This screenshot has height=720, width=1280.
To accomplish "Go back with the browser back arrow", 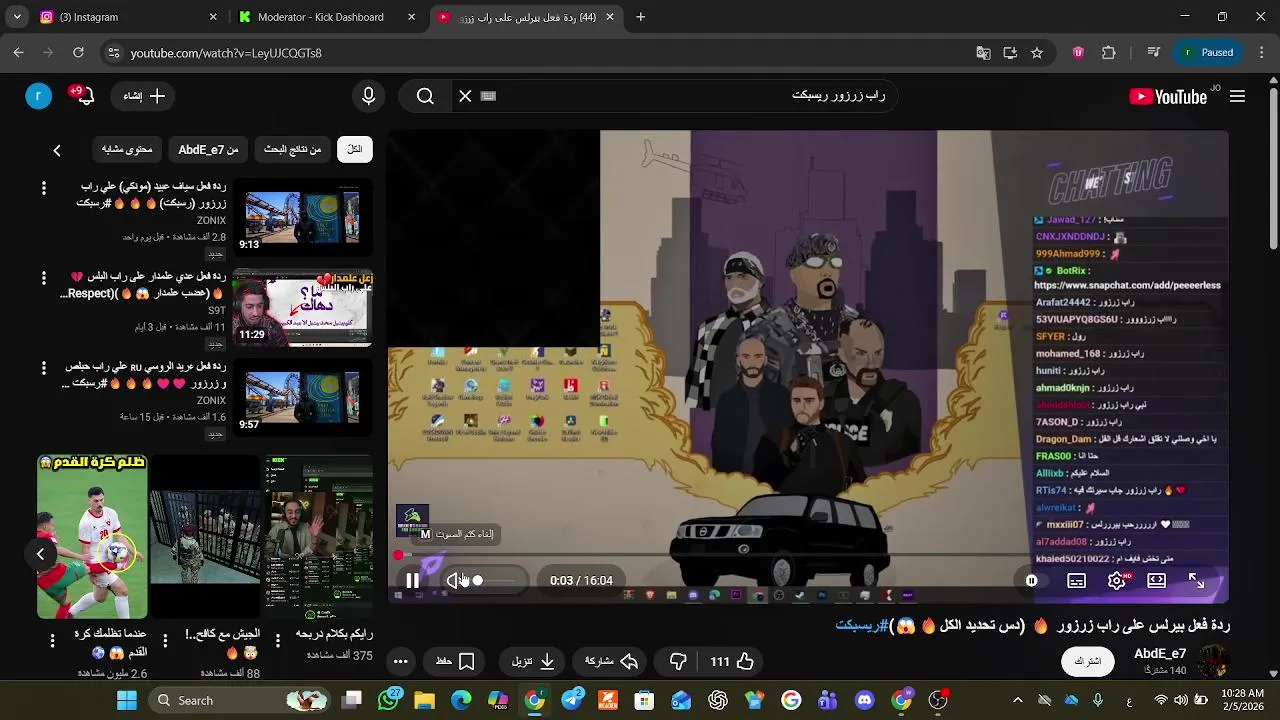I will (18, 53).
